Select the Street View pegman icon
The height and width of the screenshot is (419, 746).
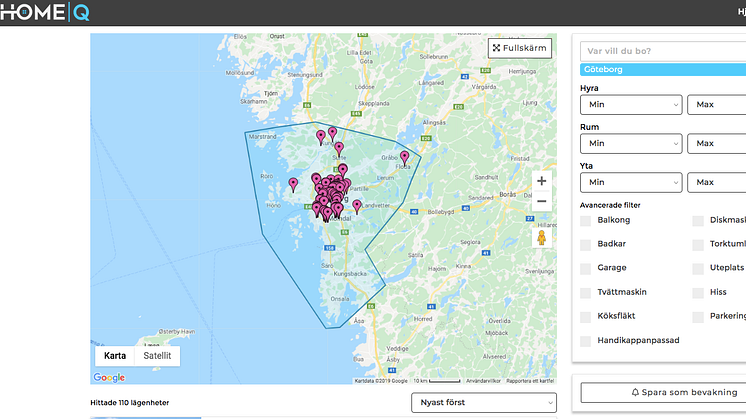pyautogui.click(x=541, y=237)
